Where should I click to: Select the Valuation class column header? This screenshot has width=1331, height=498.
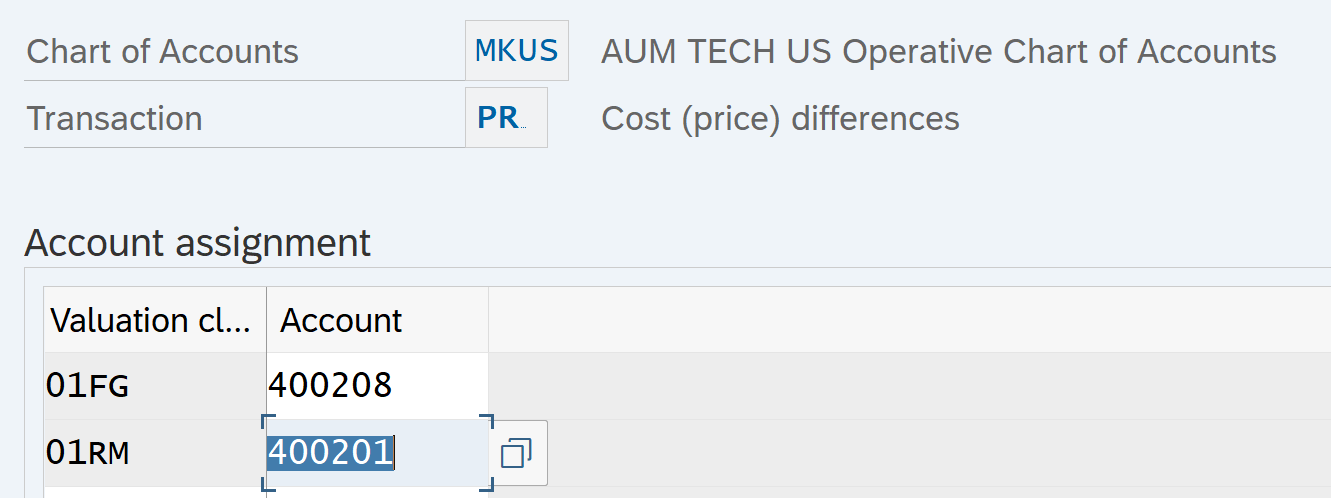(154, 320)
